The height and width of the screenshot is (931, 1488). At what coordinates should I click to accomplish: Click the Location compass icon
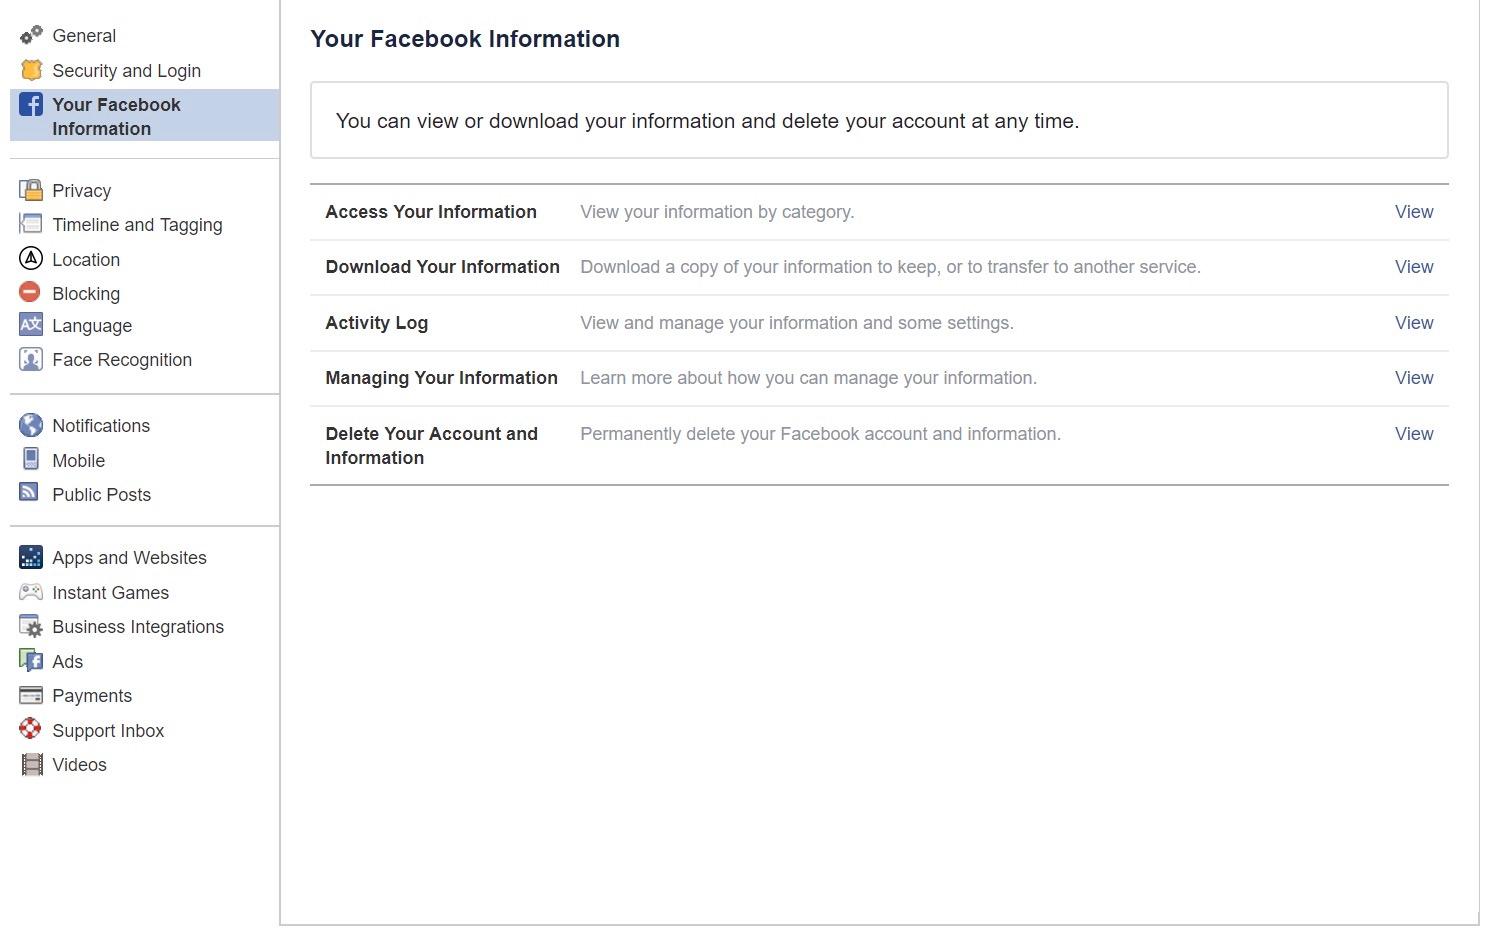coord(31,259)
